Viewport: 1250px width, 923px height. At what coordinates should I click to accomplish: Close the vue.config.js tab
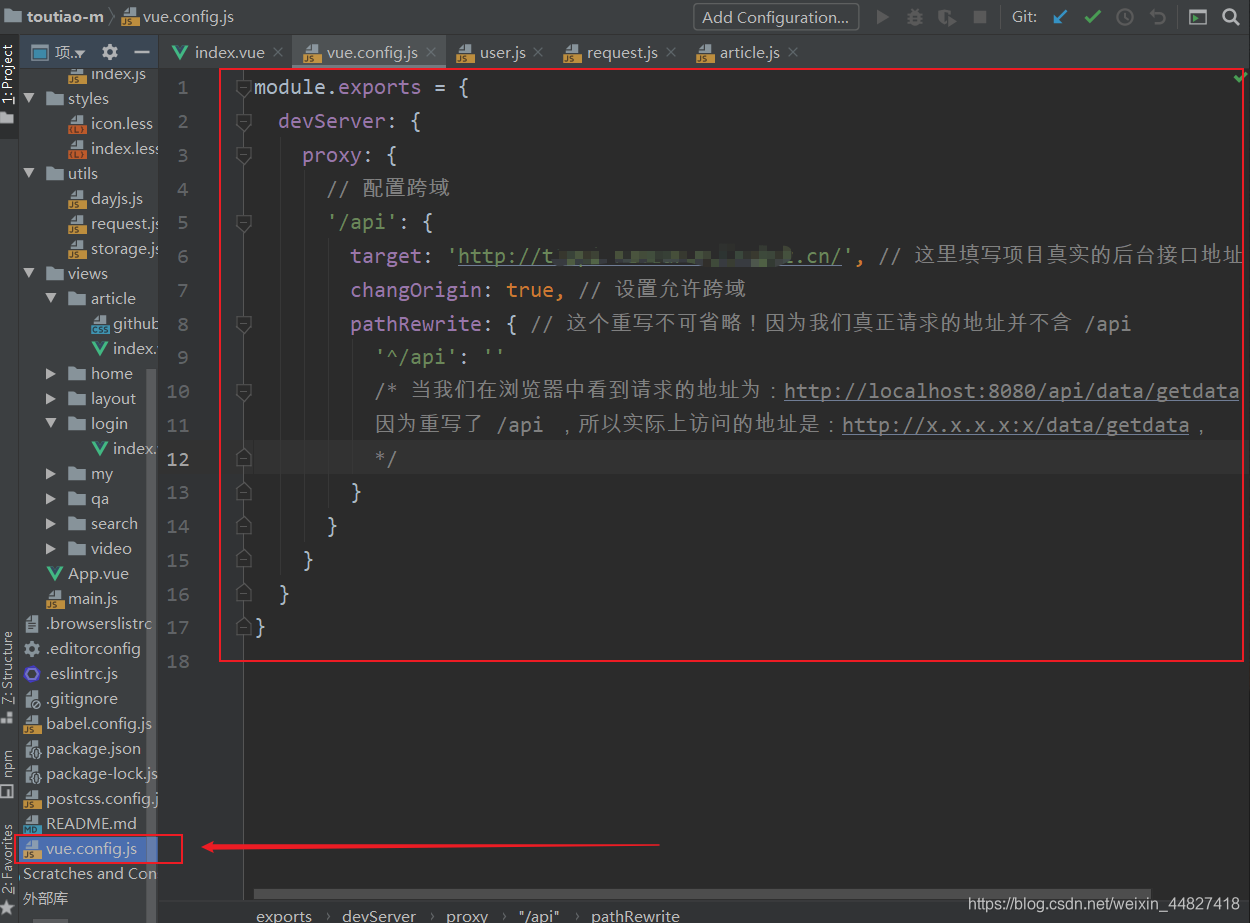pyautogui.click(x=431, y=52)
